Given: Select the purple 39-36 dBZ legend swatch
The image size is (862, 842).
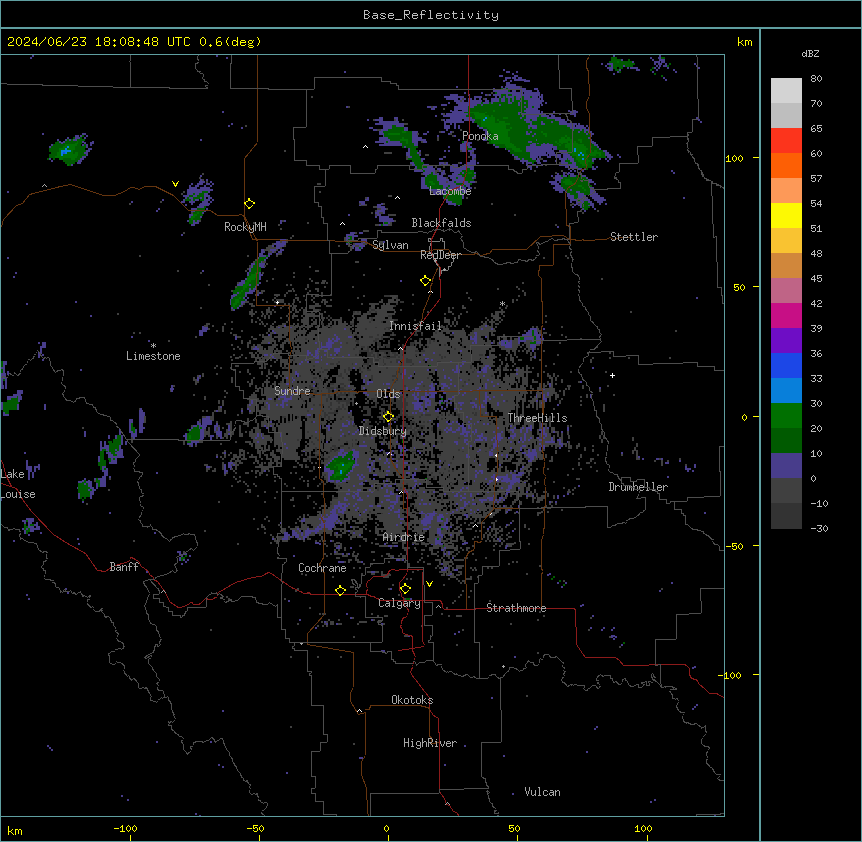Looking at the screenshot, I should 786,341.
